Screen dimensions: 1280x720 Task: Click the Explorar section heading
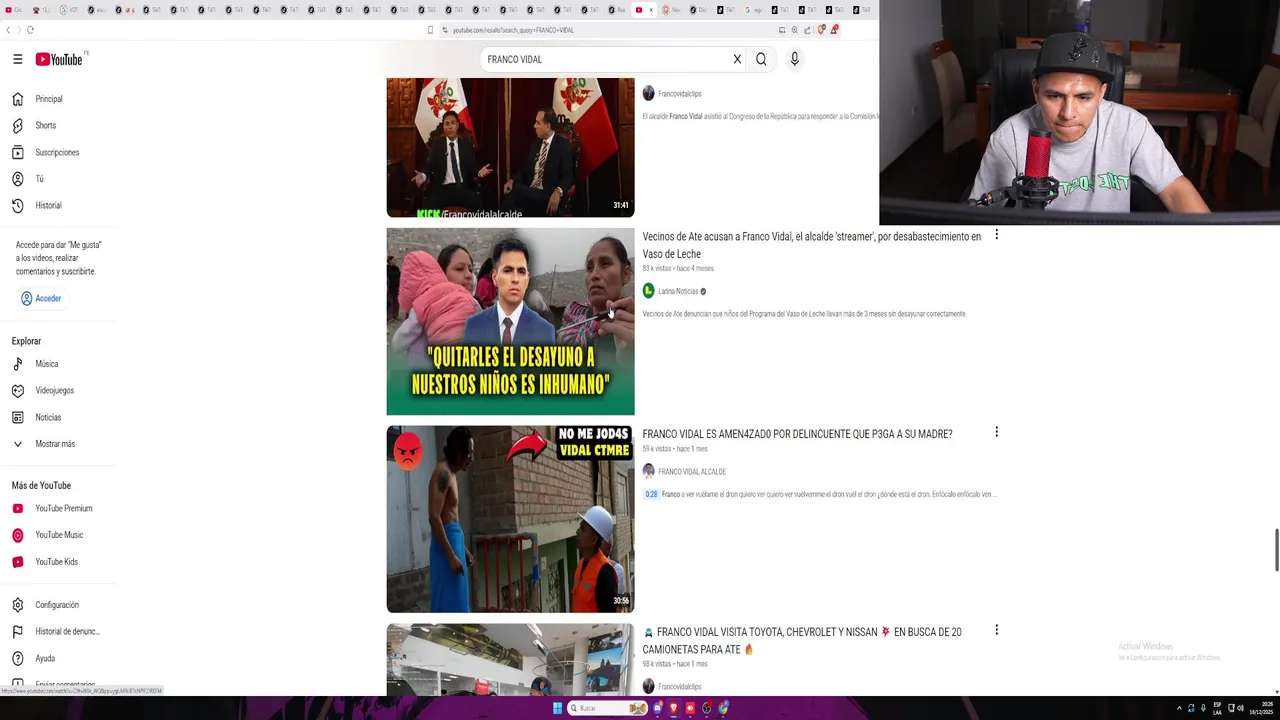[x=26, y=341]
